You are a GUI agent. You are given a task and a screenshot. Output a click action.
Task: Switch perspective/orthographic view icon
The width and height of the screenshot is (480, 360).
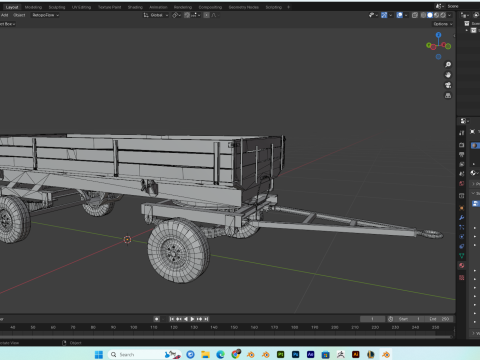tap(448, 96)
